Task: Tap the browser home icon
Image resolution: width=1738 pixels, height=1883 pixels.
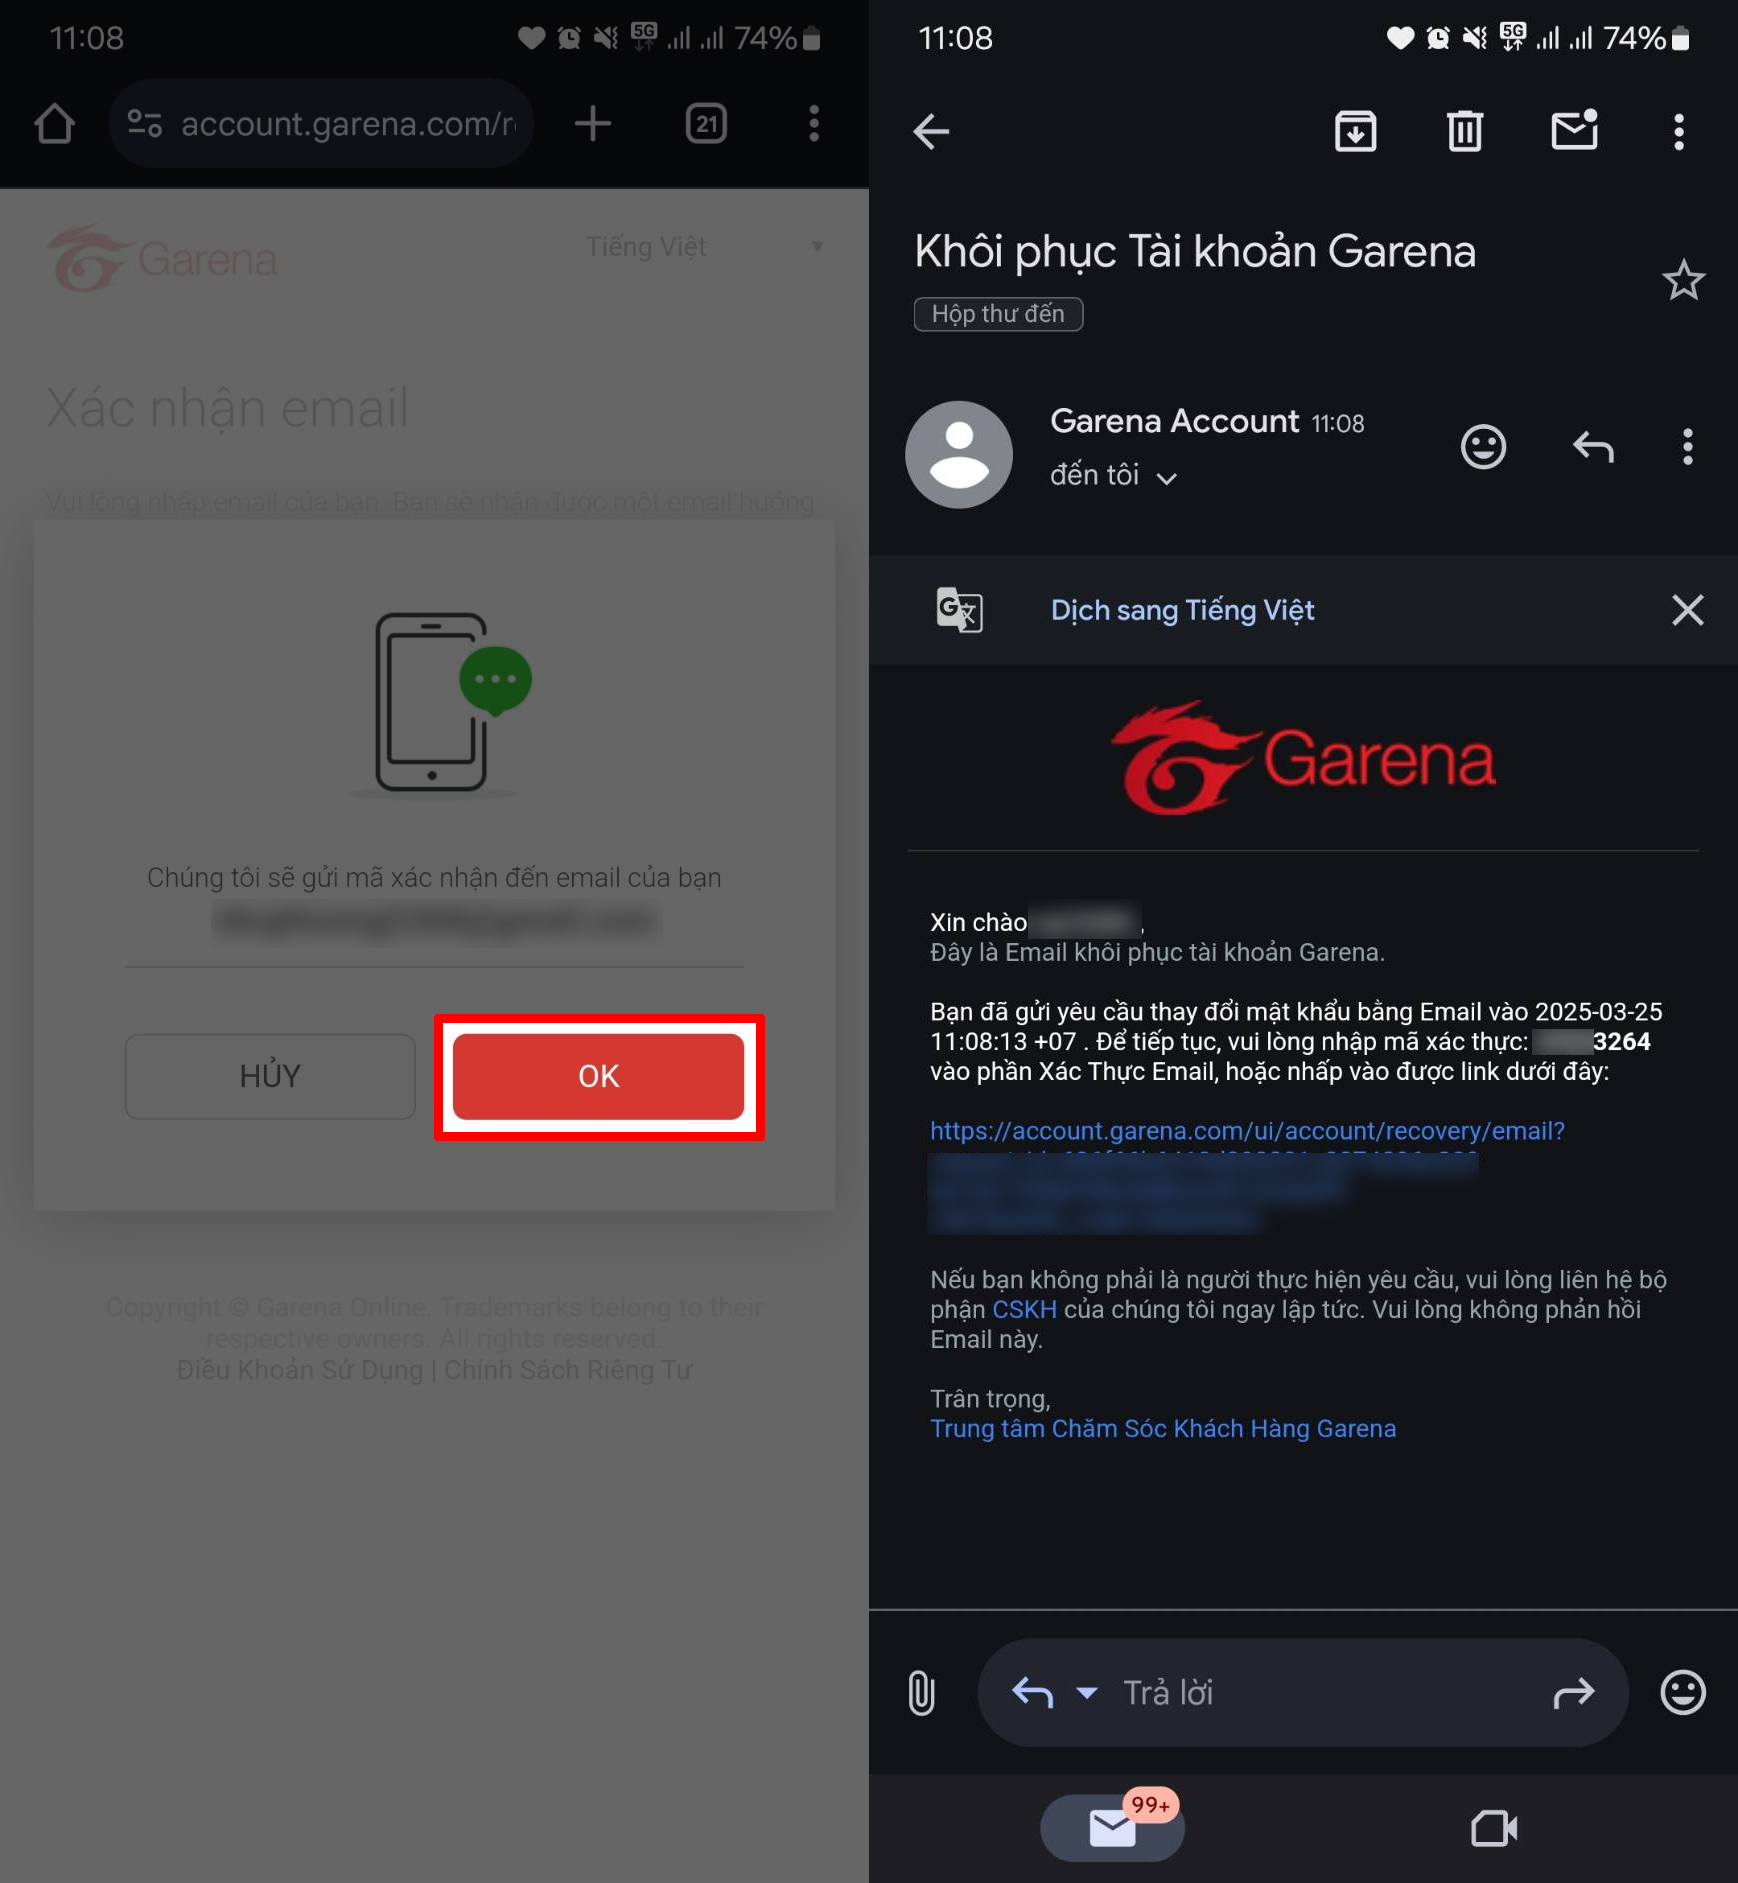Action: pos(55,124)
